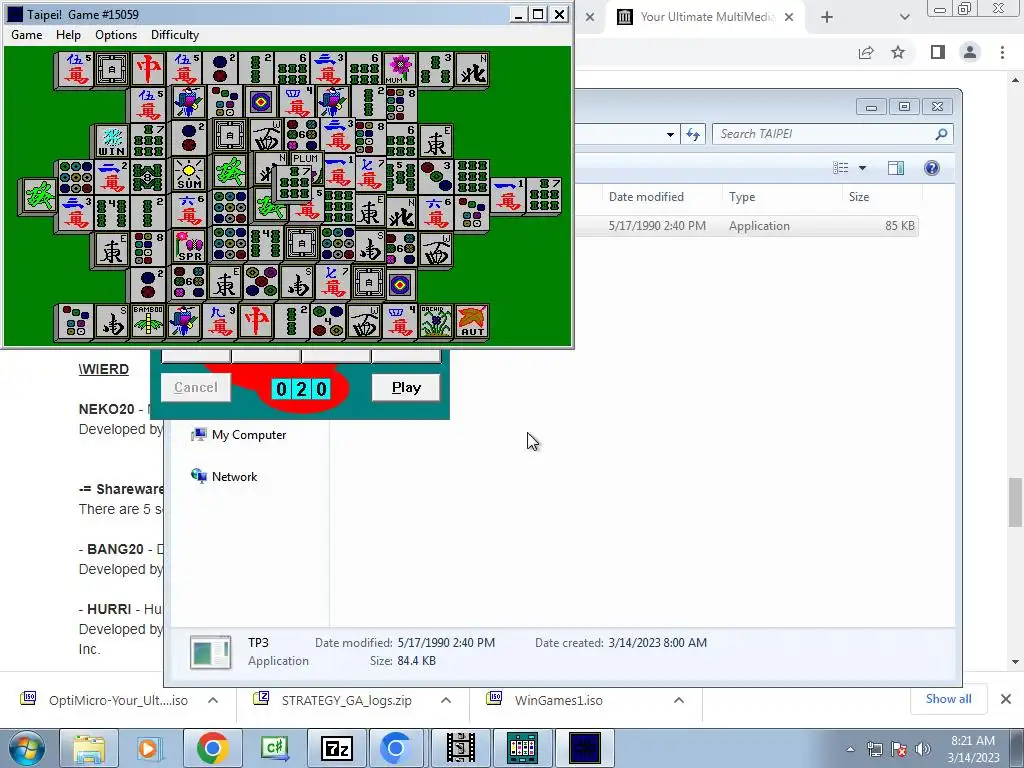Screen dimensions: 1024x768
Task: Select the BAMBOO flower tile
Action: (148, 321)
